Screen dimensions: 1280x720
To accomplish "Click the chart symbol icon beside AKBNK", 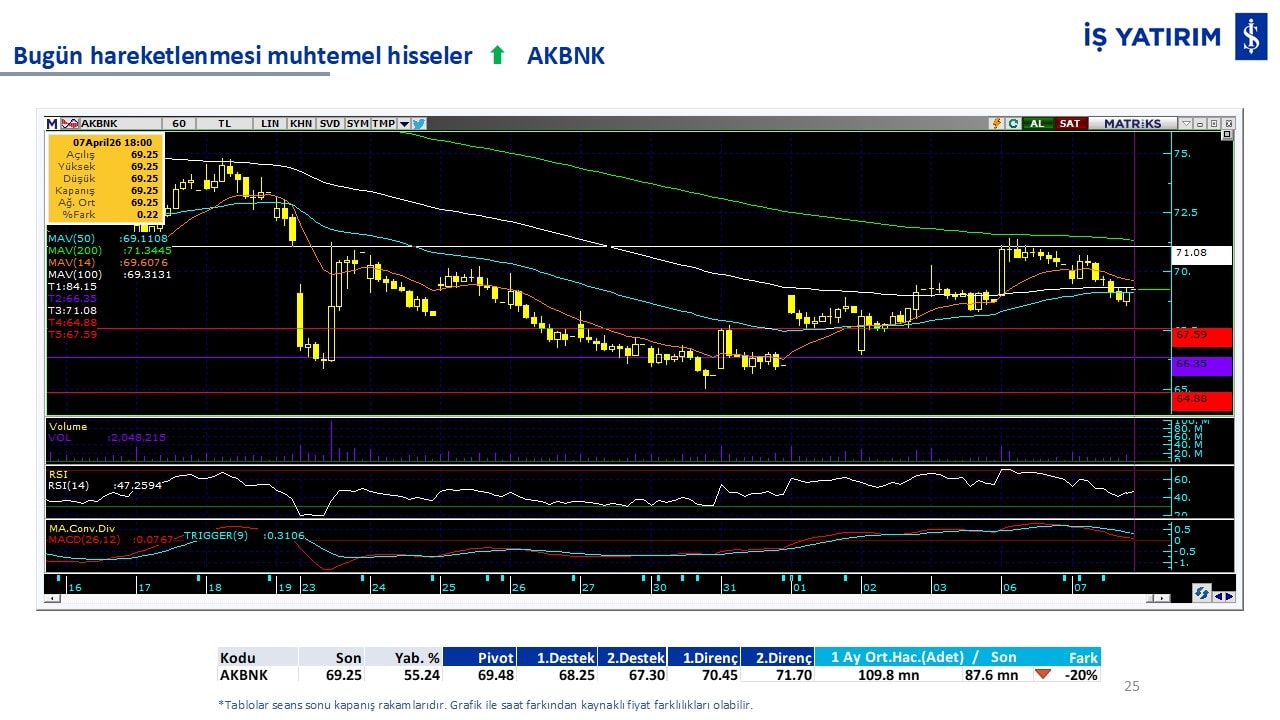I will (x=70, y=124).
